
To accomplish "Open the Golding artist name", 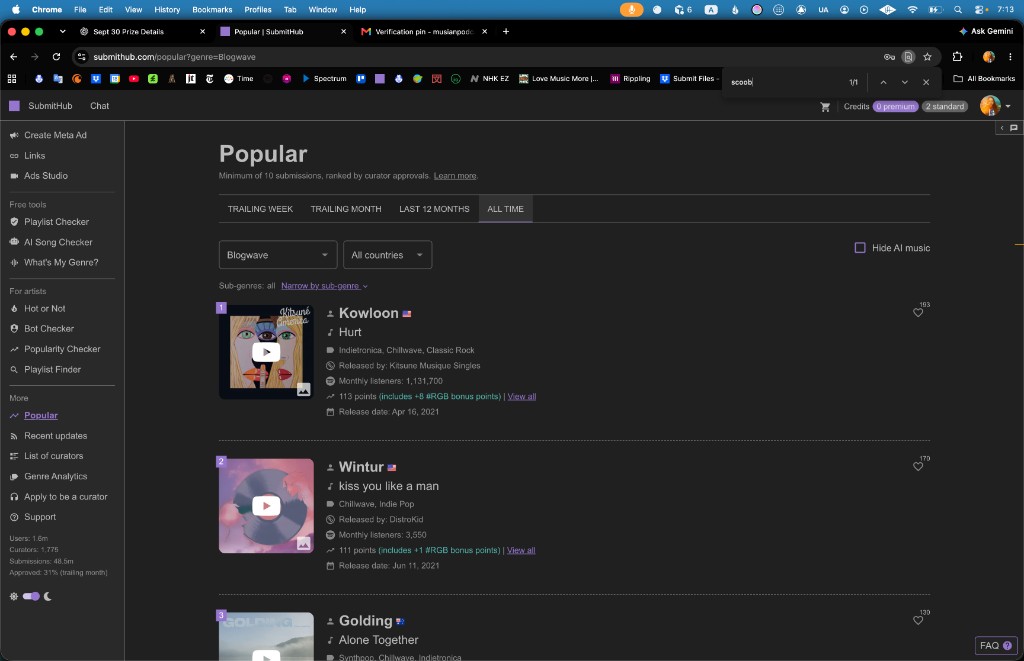I will pyautogui.click(x=365, y=621).
